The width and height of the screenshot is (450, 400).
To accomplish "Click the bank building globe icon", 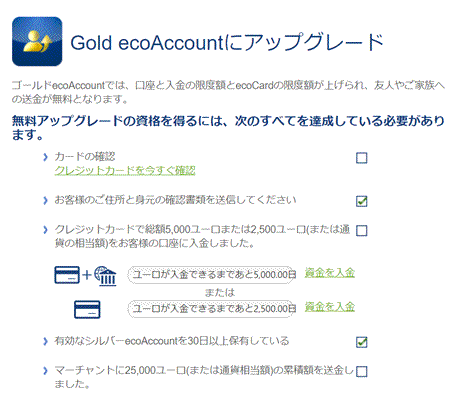I will click(105, 276).
